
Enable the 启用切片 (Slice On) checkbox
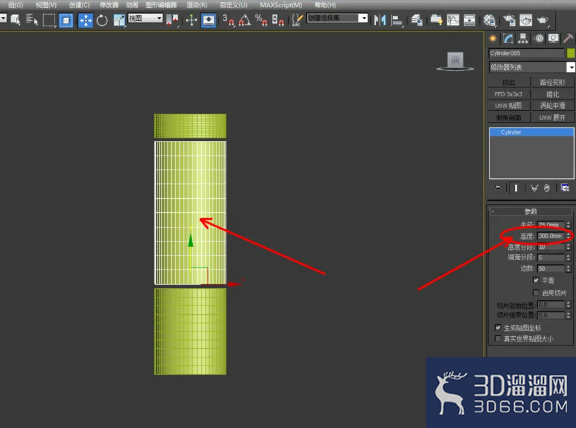pyautogui.click(x=536, y=292)
